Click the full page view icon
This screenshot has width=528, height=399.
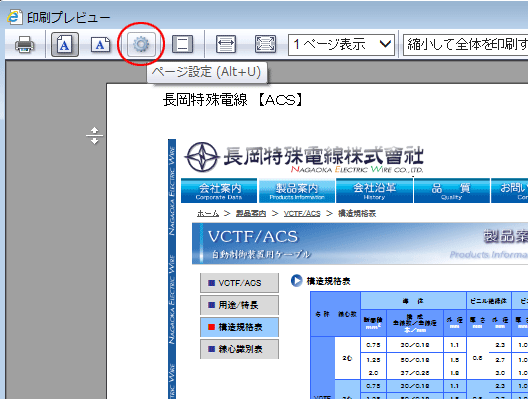coord(265,44)
